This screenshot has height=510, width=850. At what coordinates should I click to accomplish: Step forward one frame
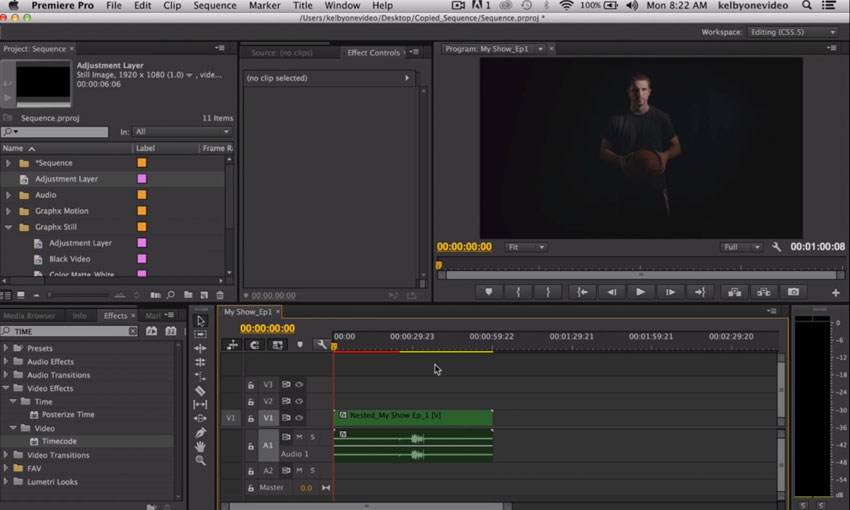[670, 292]
